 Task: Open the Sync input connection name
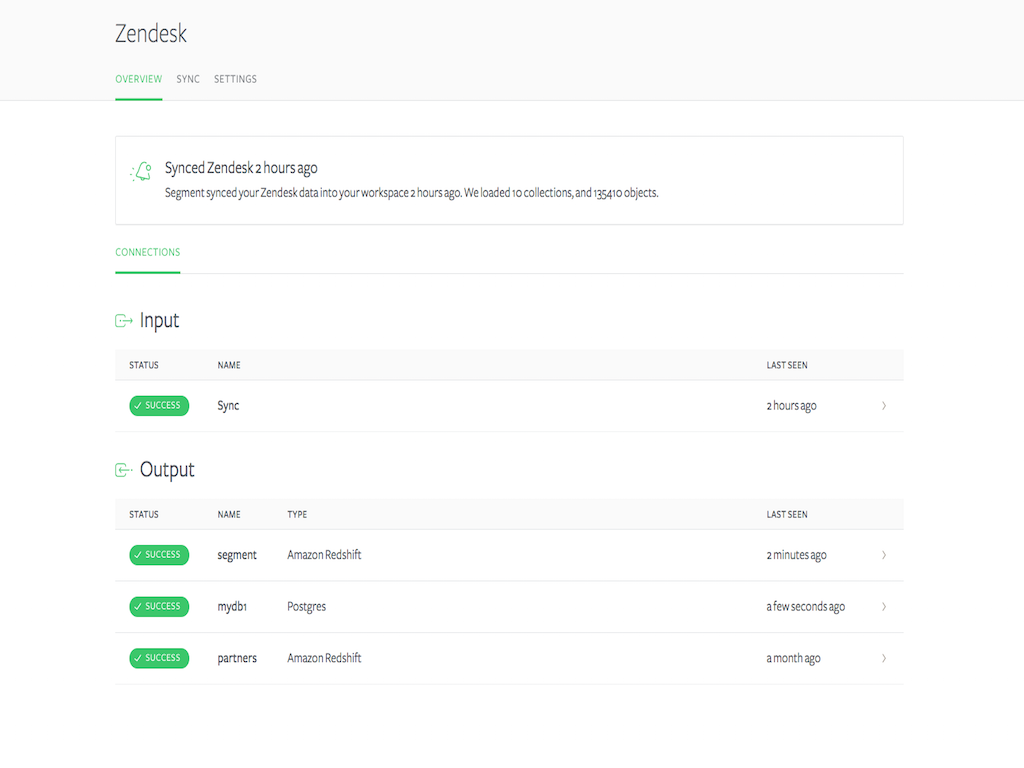(x=228, y=406)
